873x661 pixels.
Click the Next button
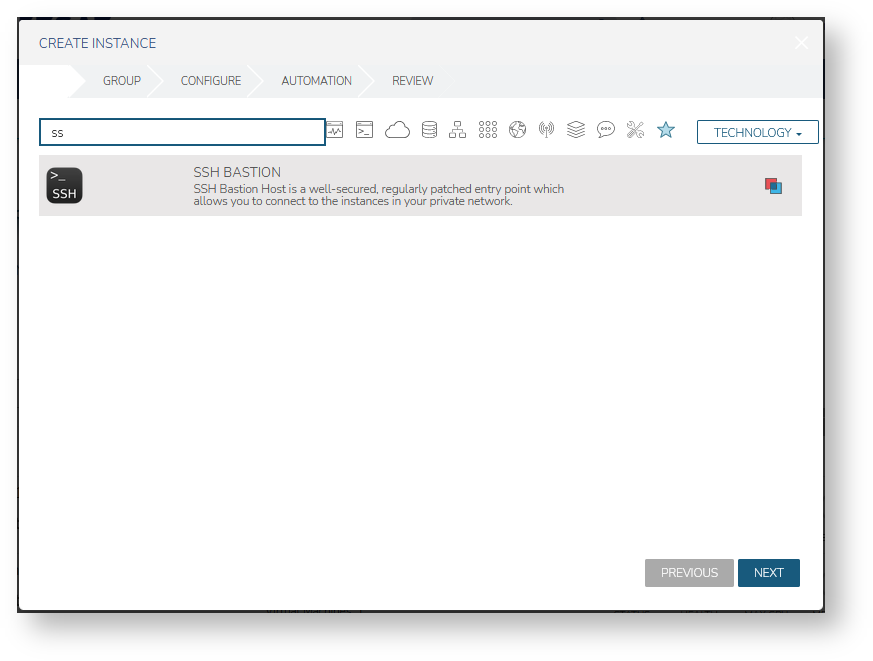(x=768, y=573)
